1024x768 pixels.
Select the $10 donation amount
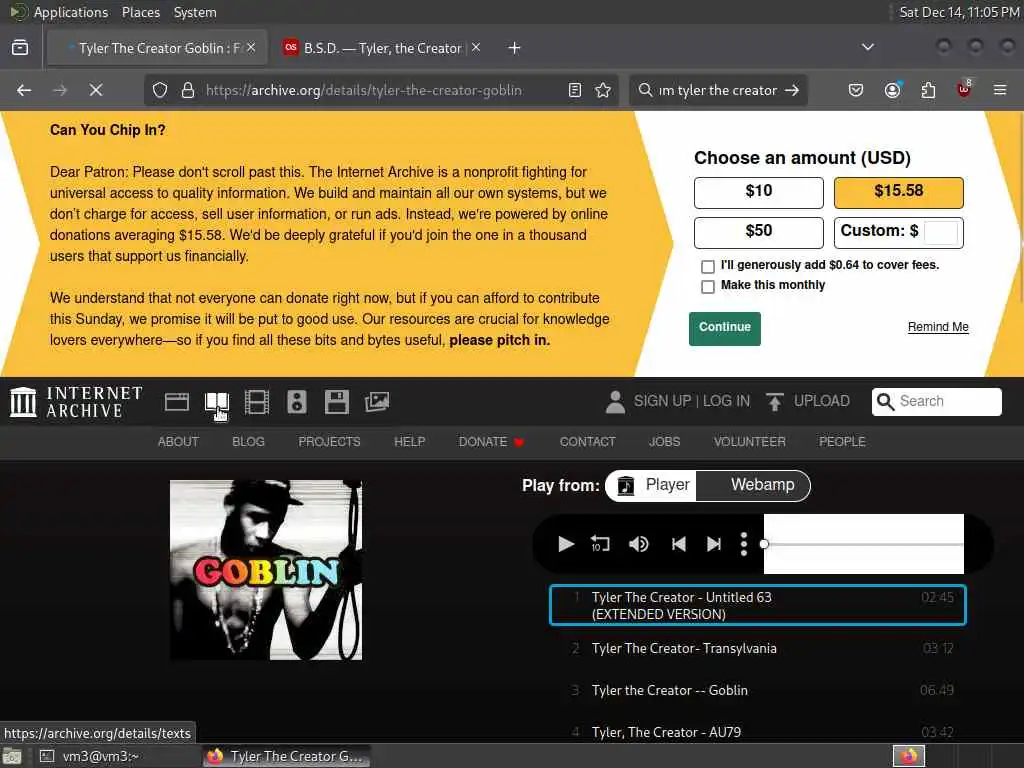click(759, 193)
